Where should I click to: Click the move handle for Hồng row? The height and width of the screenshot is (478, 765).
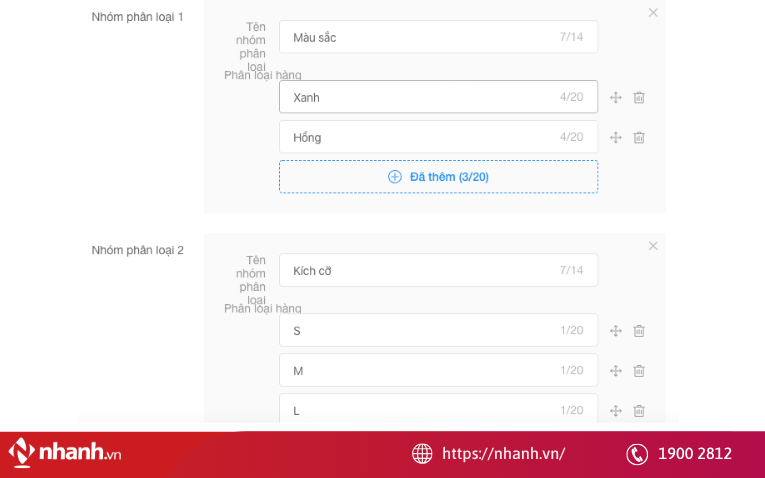[x=616, y=138]
